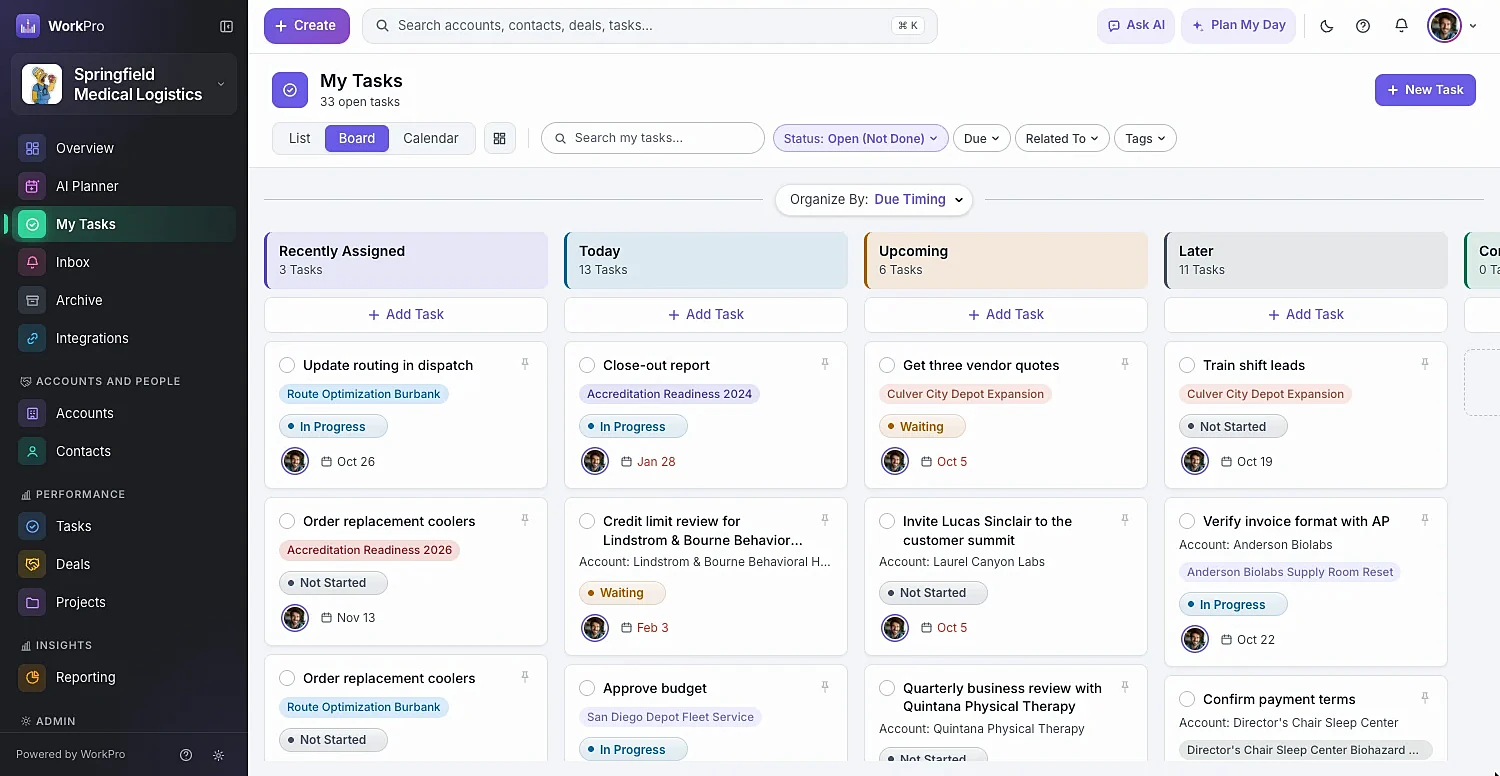Viewport: 1500px width, 776px height.
Task: Switch to the Calendar view tab
Action: [431, 138]
